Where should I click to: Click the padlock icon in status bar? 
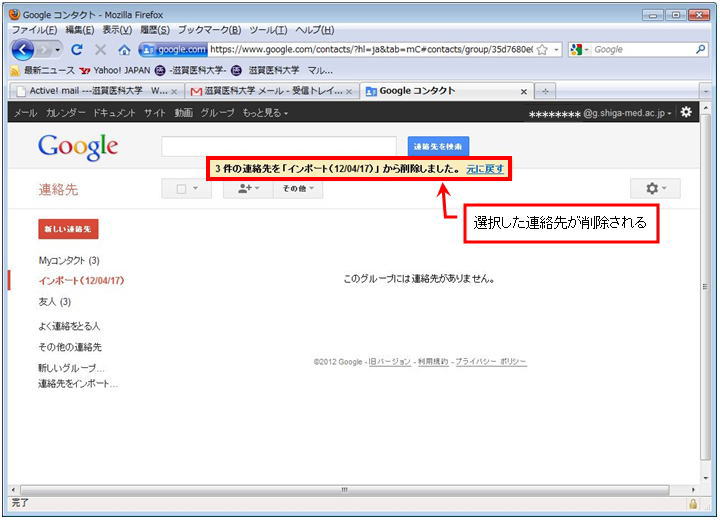(x=693, y=504)
